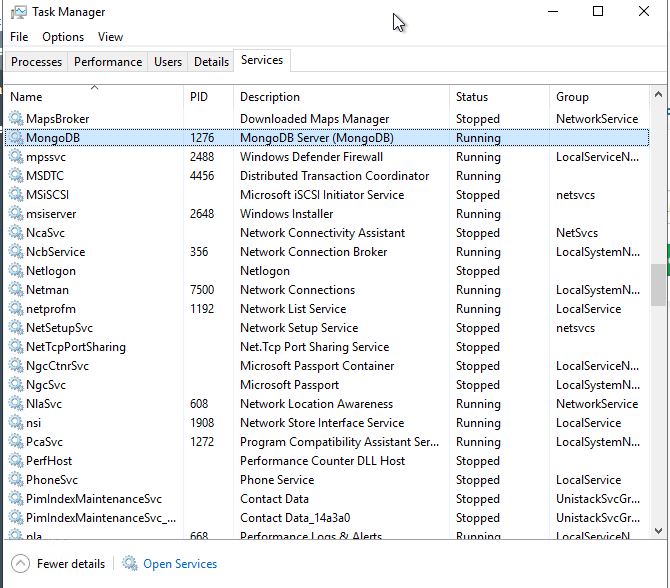The image size is (670, 588).
Task: Switch to the Details tab
Action: click(211, 62)
